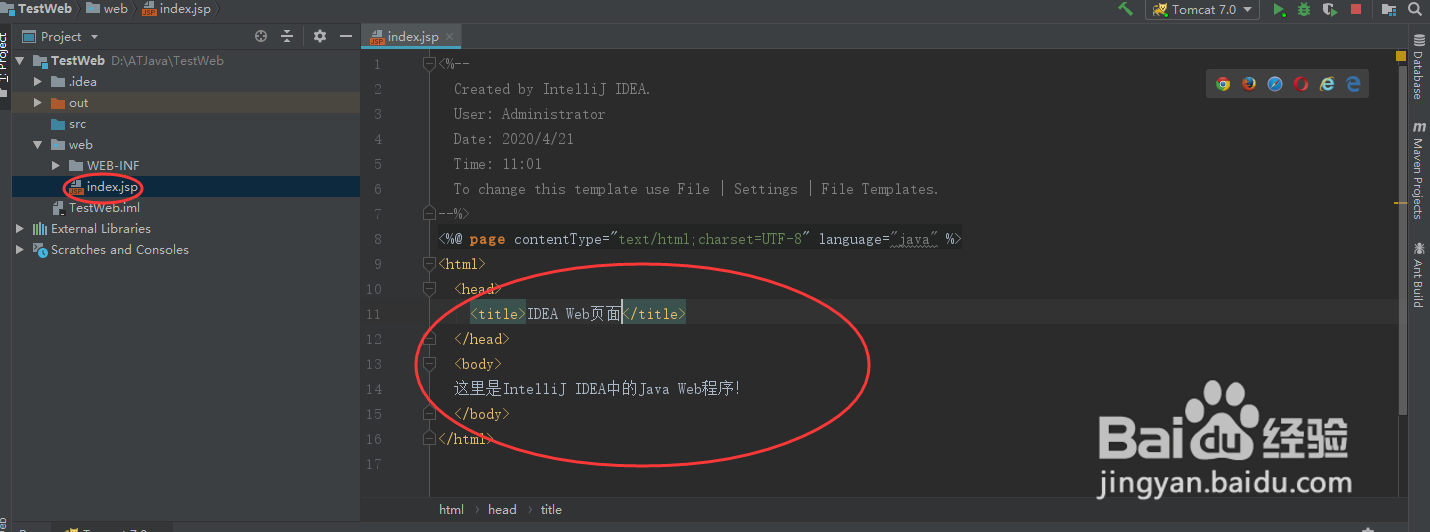Toggle the Ant Build tool window
1430x532 pixels.
pos(1418,274)
